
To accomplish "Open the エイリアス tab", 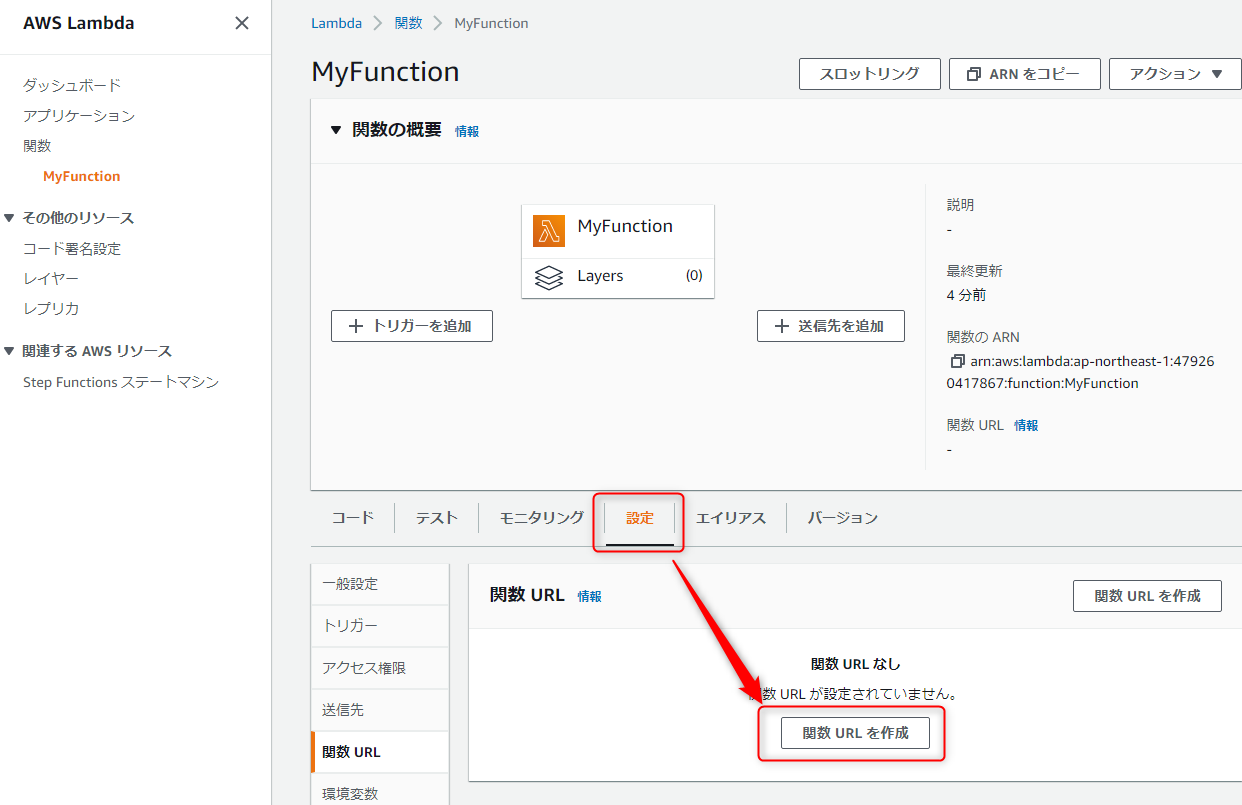I will pyautogui.click(x=731, y=517).
